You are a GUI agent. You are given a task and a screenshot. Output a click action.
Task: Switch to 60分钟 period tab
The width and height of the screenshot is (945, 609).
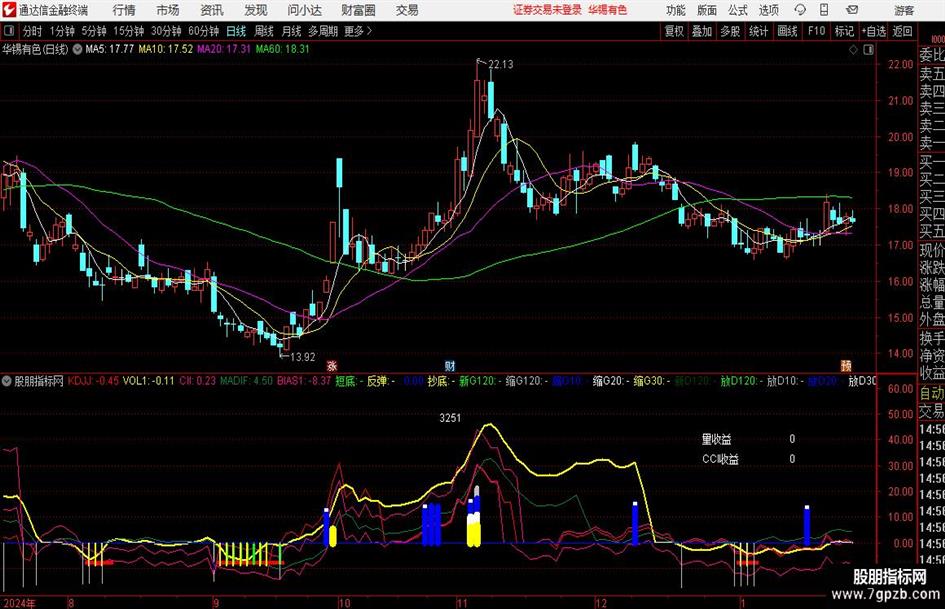(x=203, y=31)
